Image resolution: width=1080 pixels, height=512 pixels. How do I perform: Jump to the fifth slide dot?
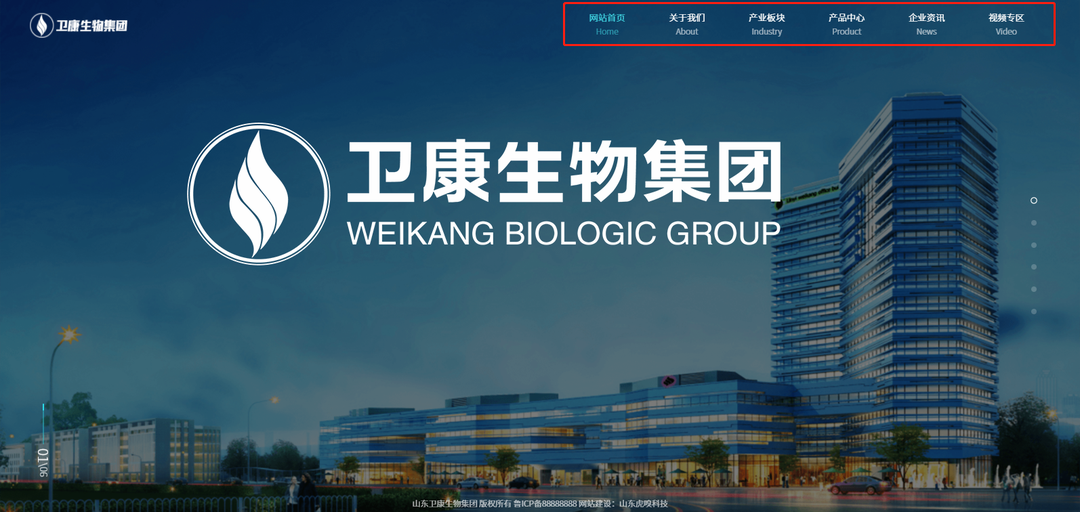[1034, 289]
